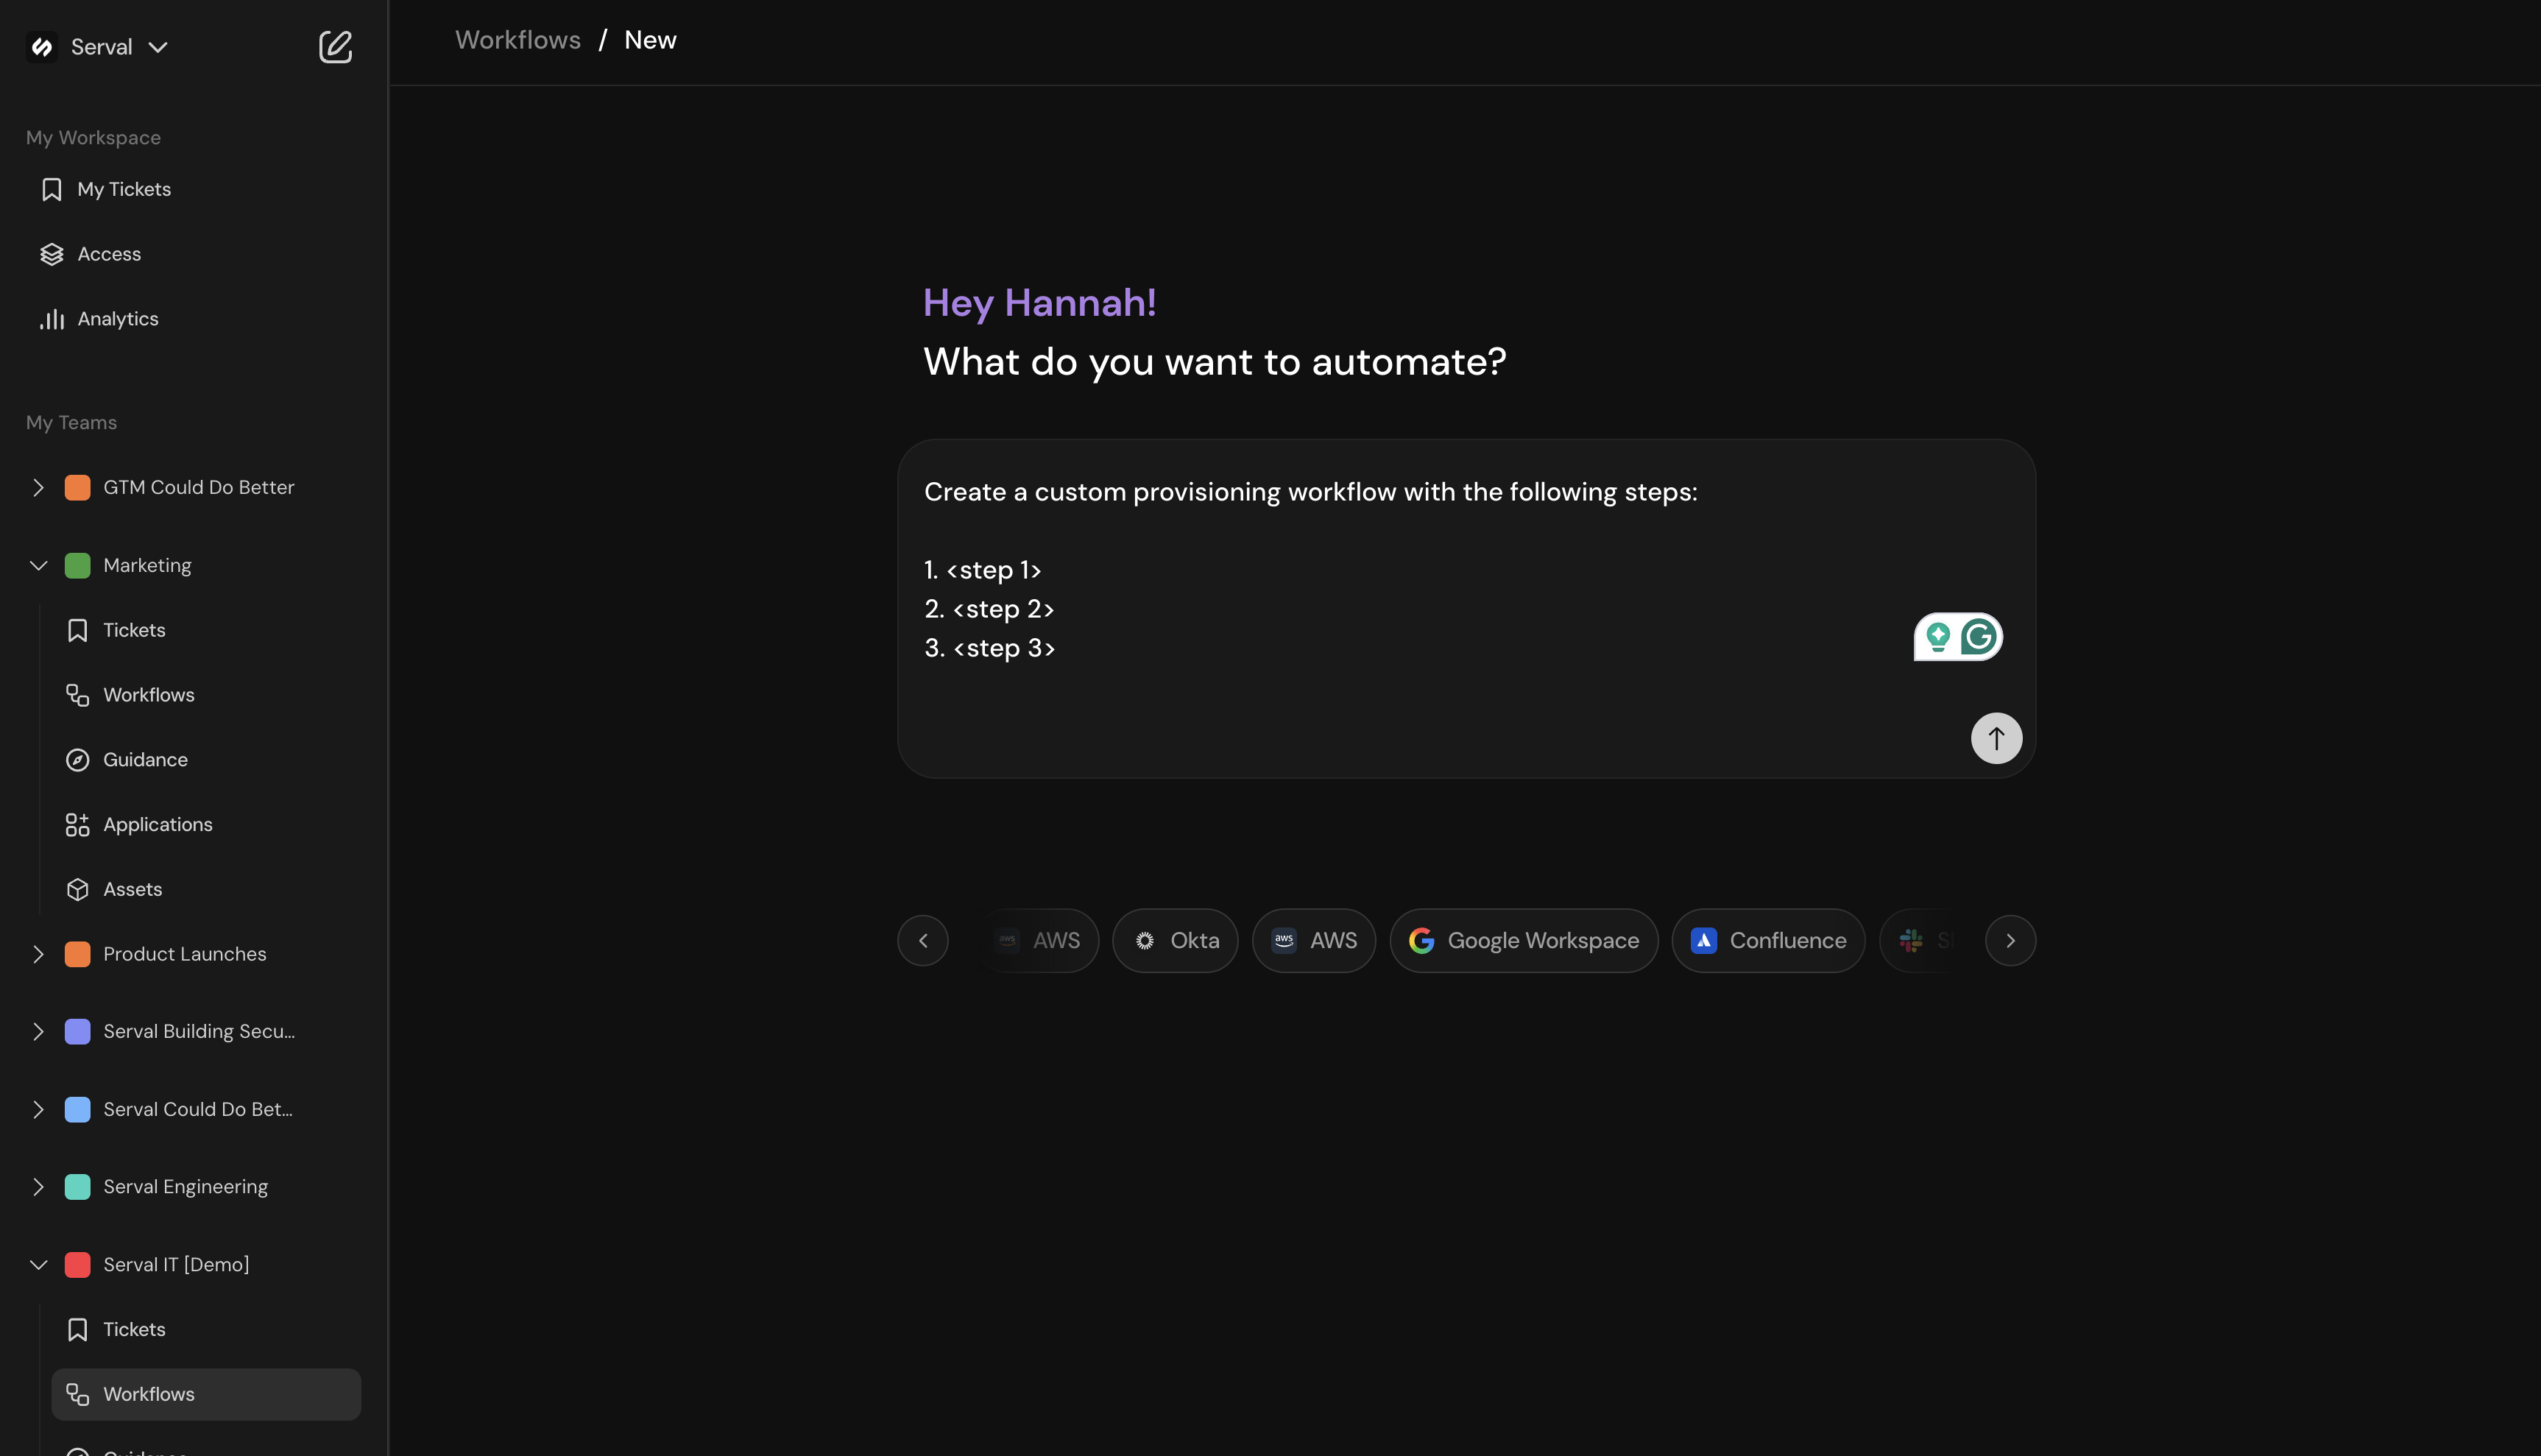
Task: Open the Serval workspace switcher dropdown
Action: point(158,46)
